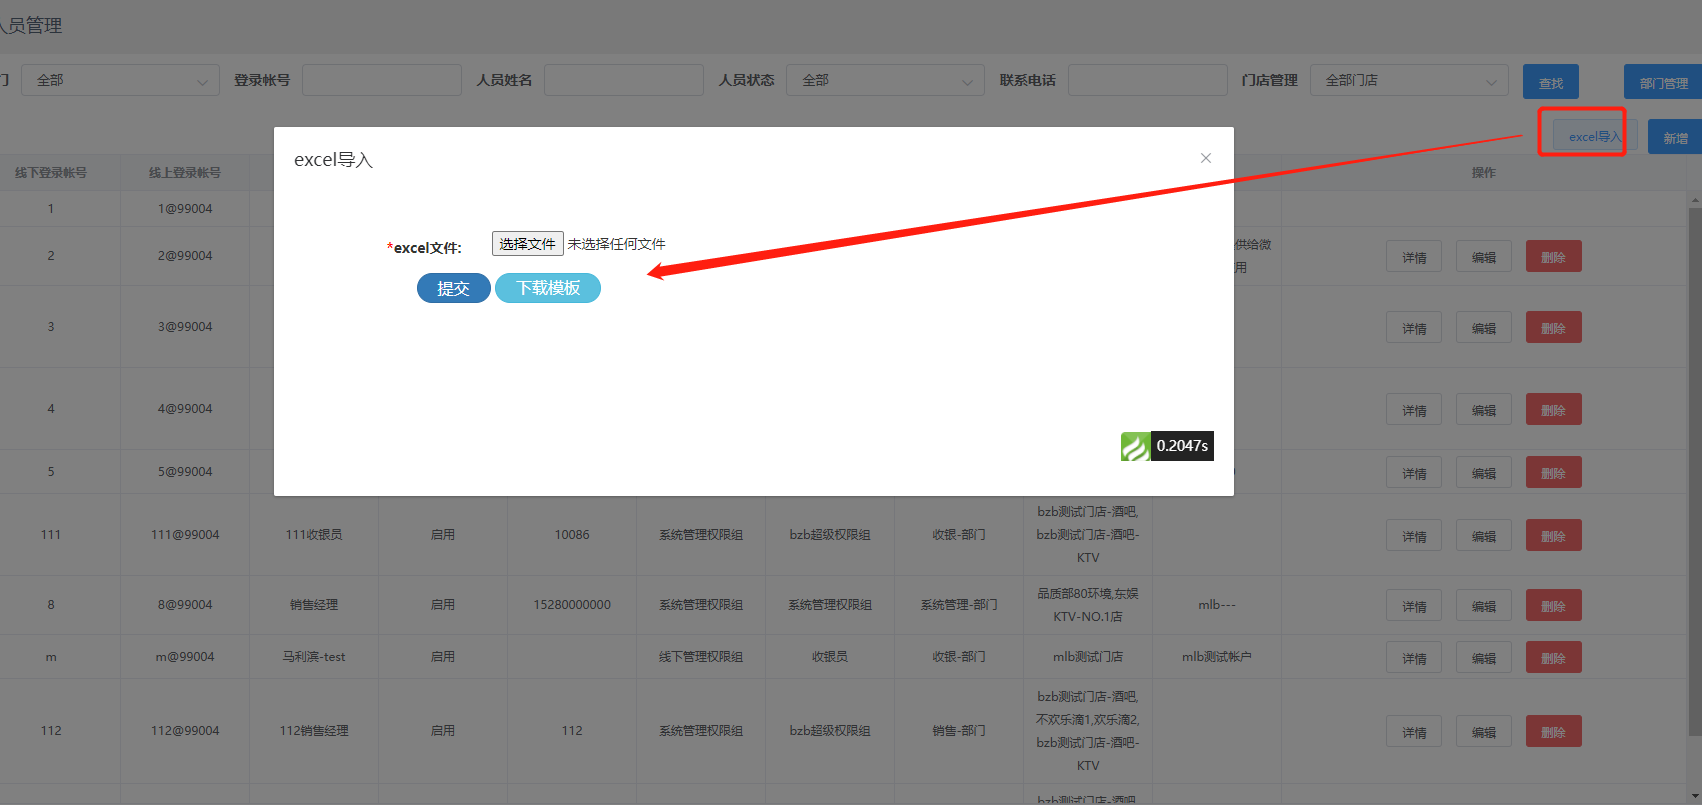The height and width of the screenshot is (805, 1702).
Task: Delete row 5@99004
Action: pos(1554,473)
